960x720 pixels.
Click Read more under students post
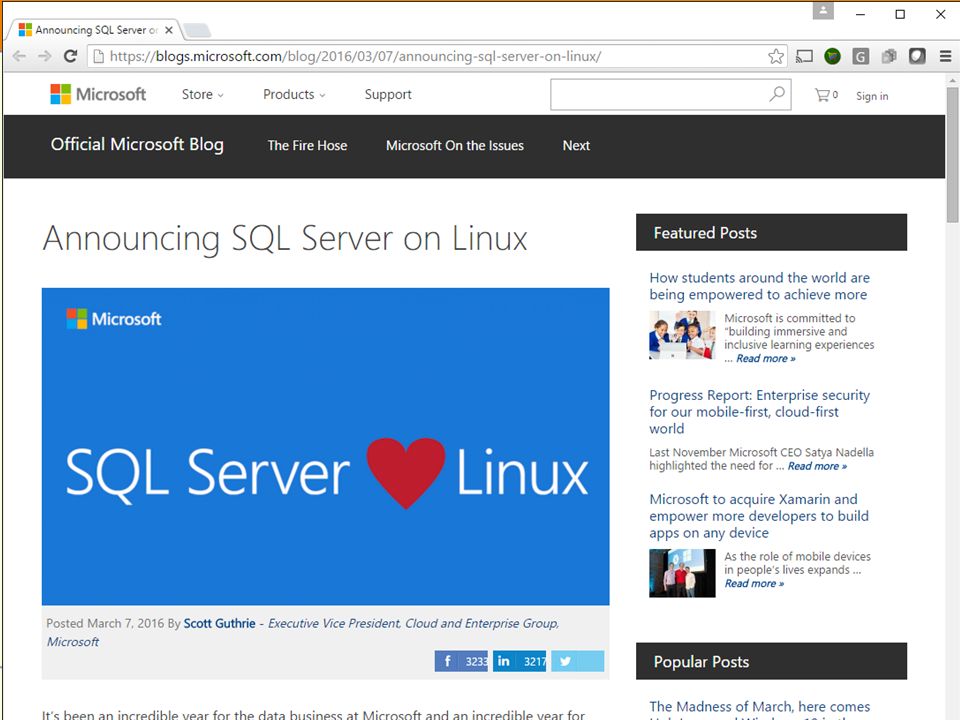(765, 359)
